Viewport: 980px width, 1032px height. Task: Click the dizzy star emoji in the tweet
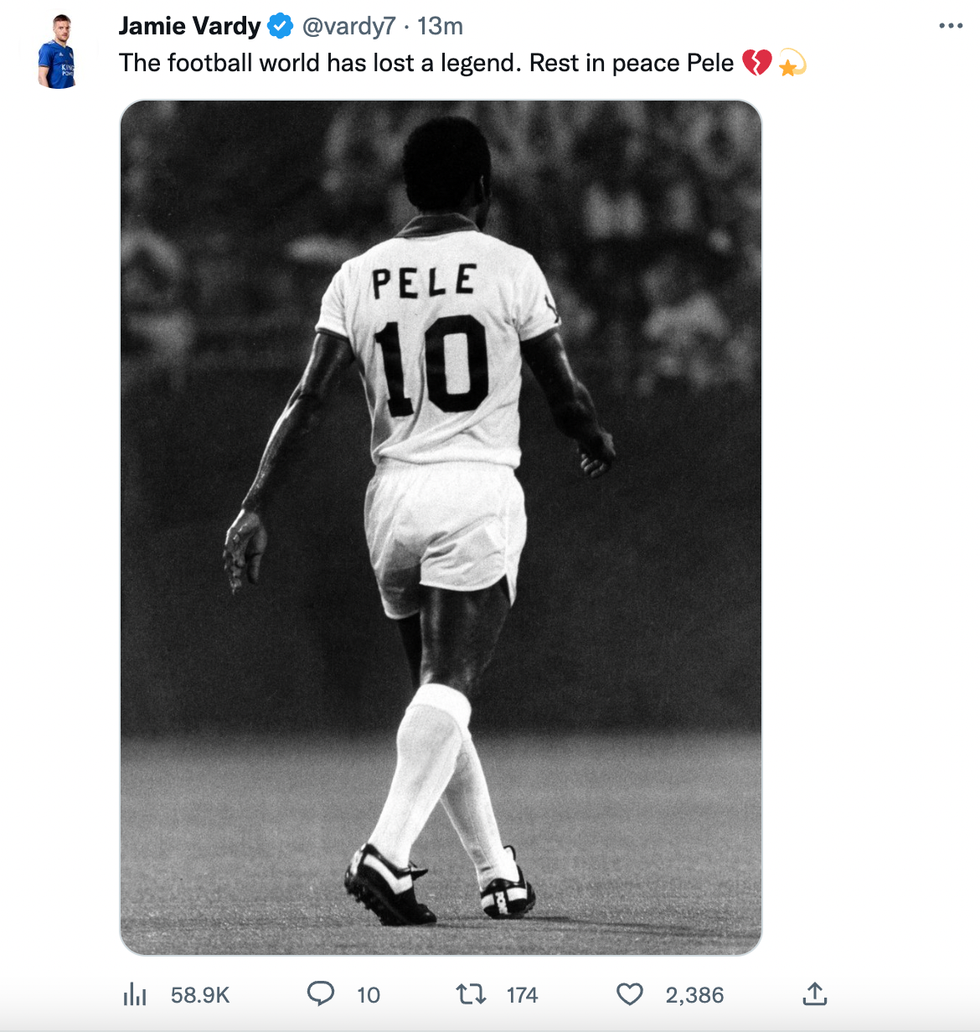tap(792, 64)
